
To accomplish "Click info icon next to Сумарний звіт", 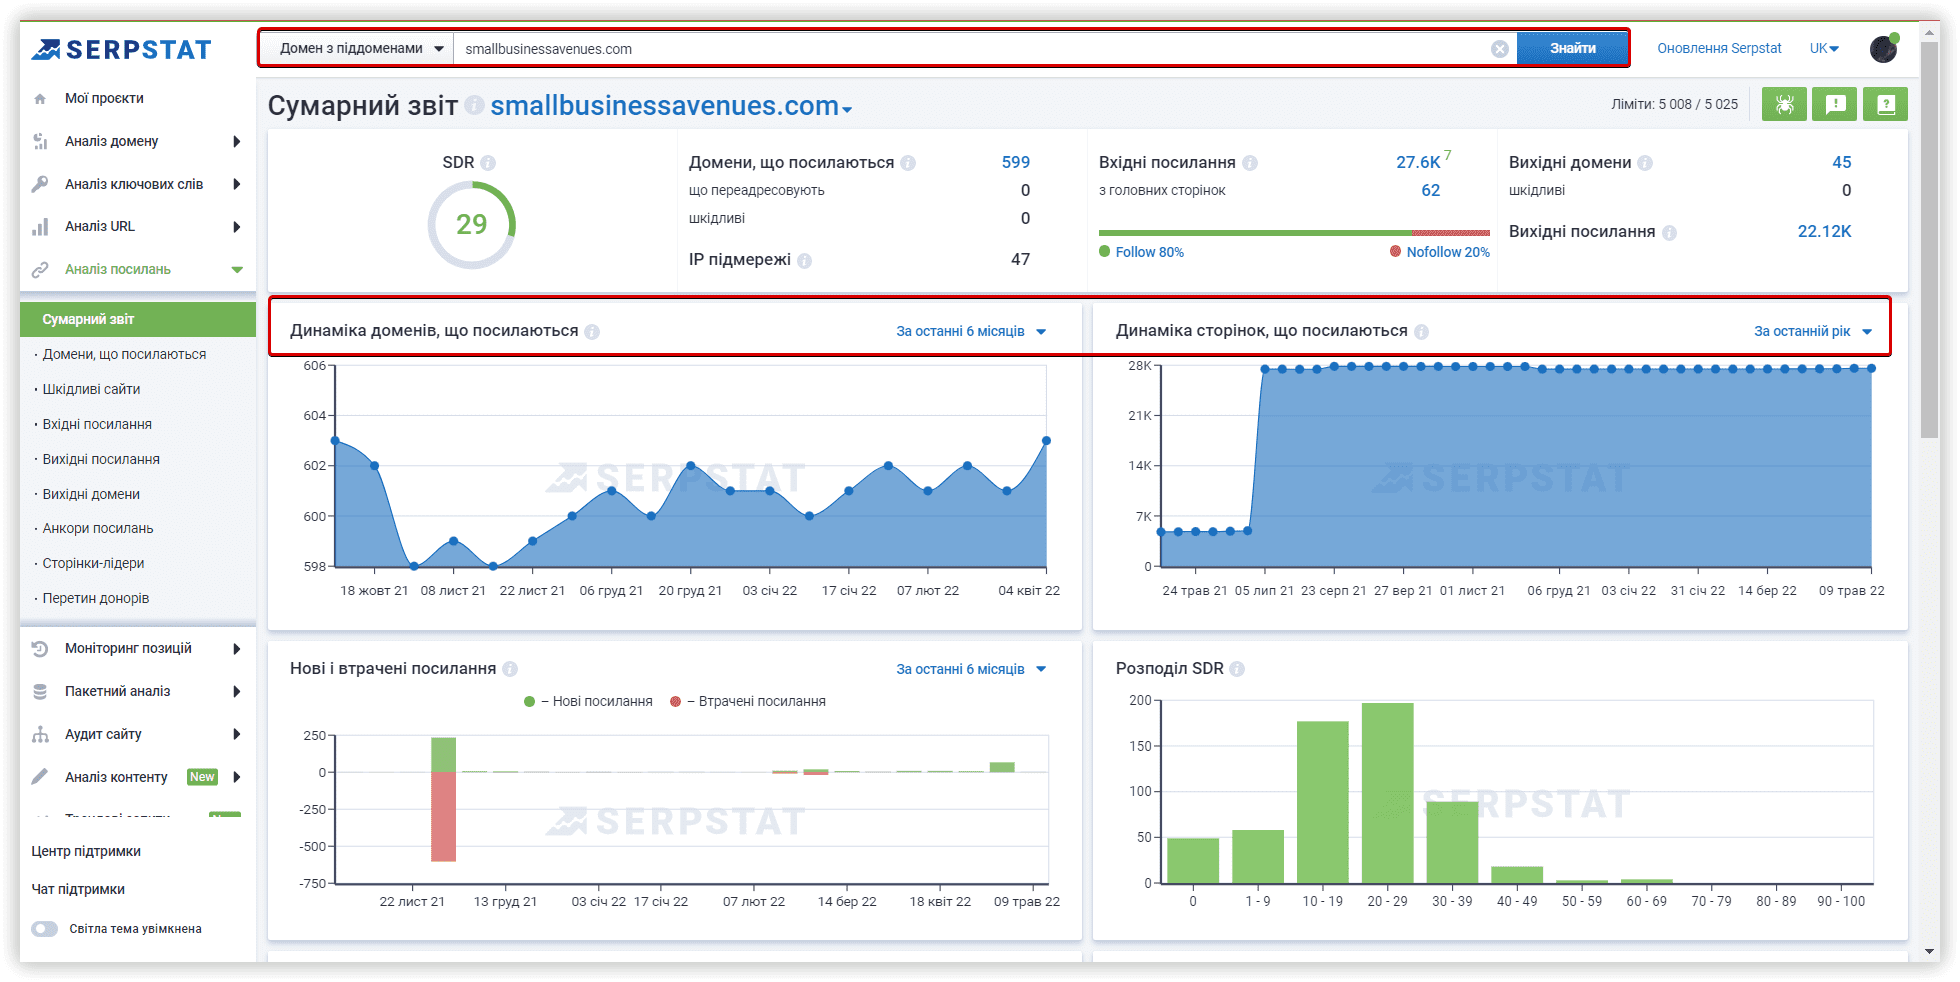I will 475,105.
